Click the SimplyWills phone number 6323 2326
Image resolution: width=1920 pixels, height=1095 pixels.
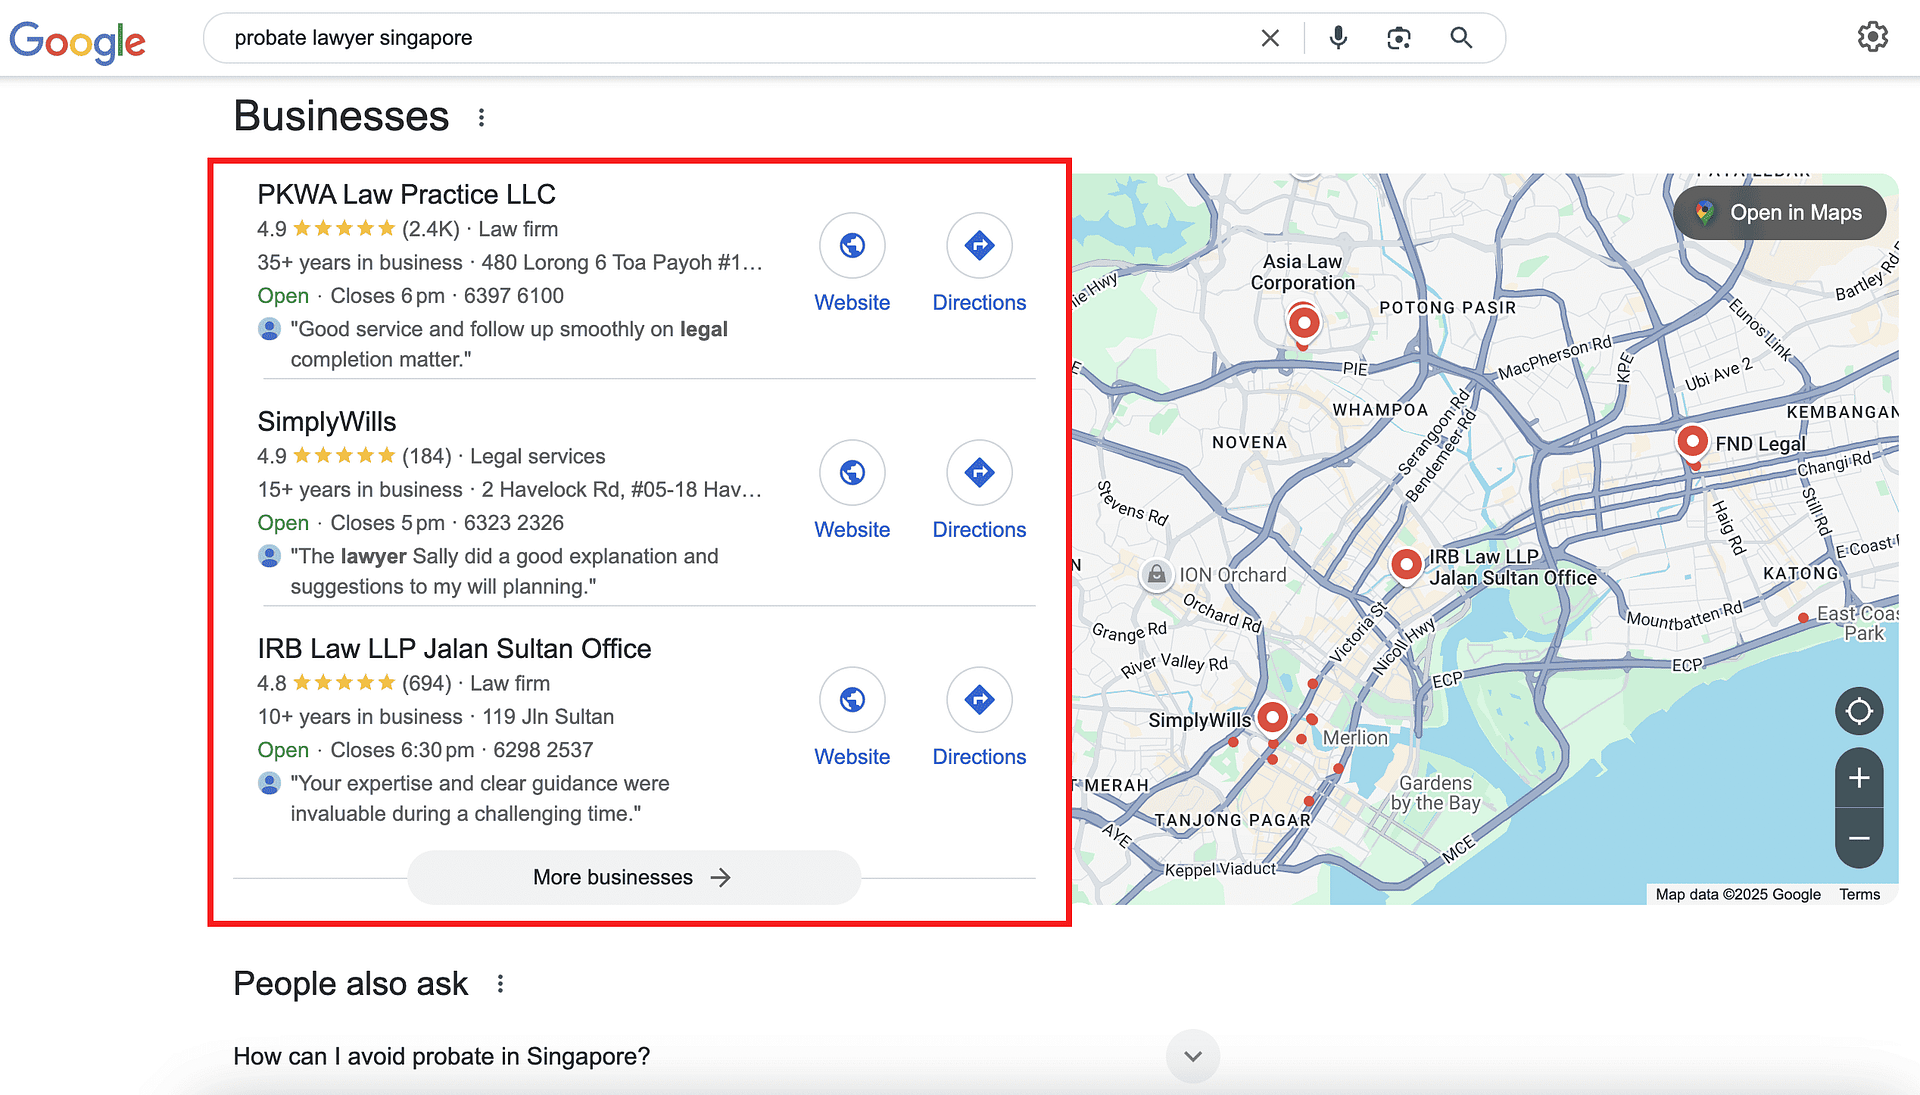click(x=513, y=523)
